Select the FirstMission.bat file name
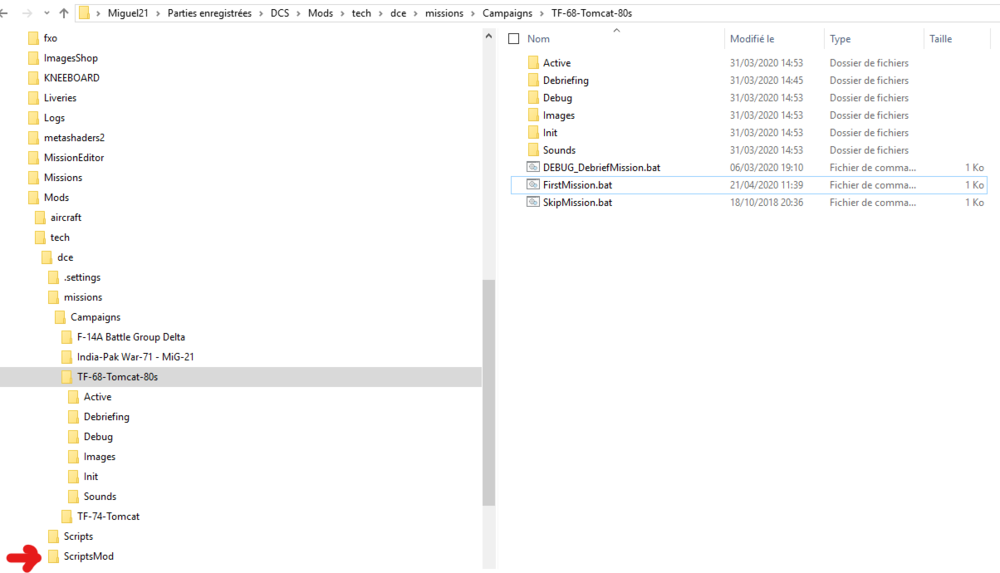Image resolution: width=1000 pixels, height=573 pixels. click(x=577, y=185)
